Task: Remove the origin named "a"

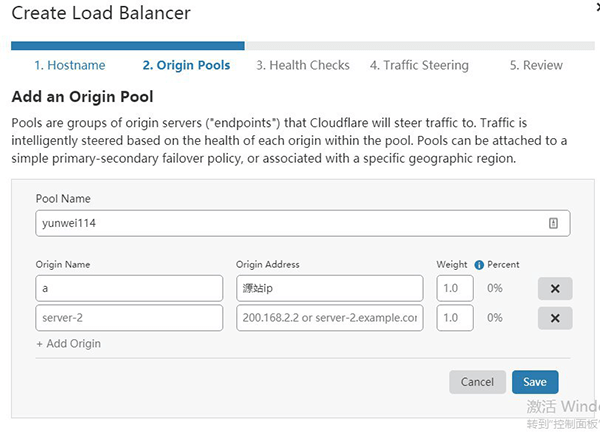Action: click(x=555, y=289)
